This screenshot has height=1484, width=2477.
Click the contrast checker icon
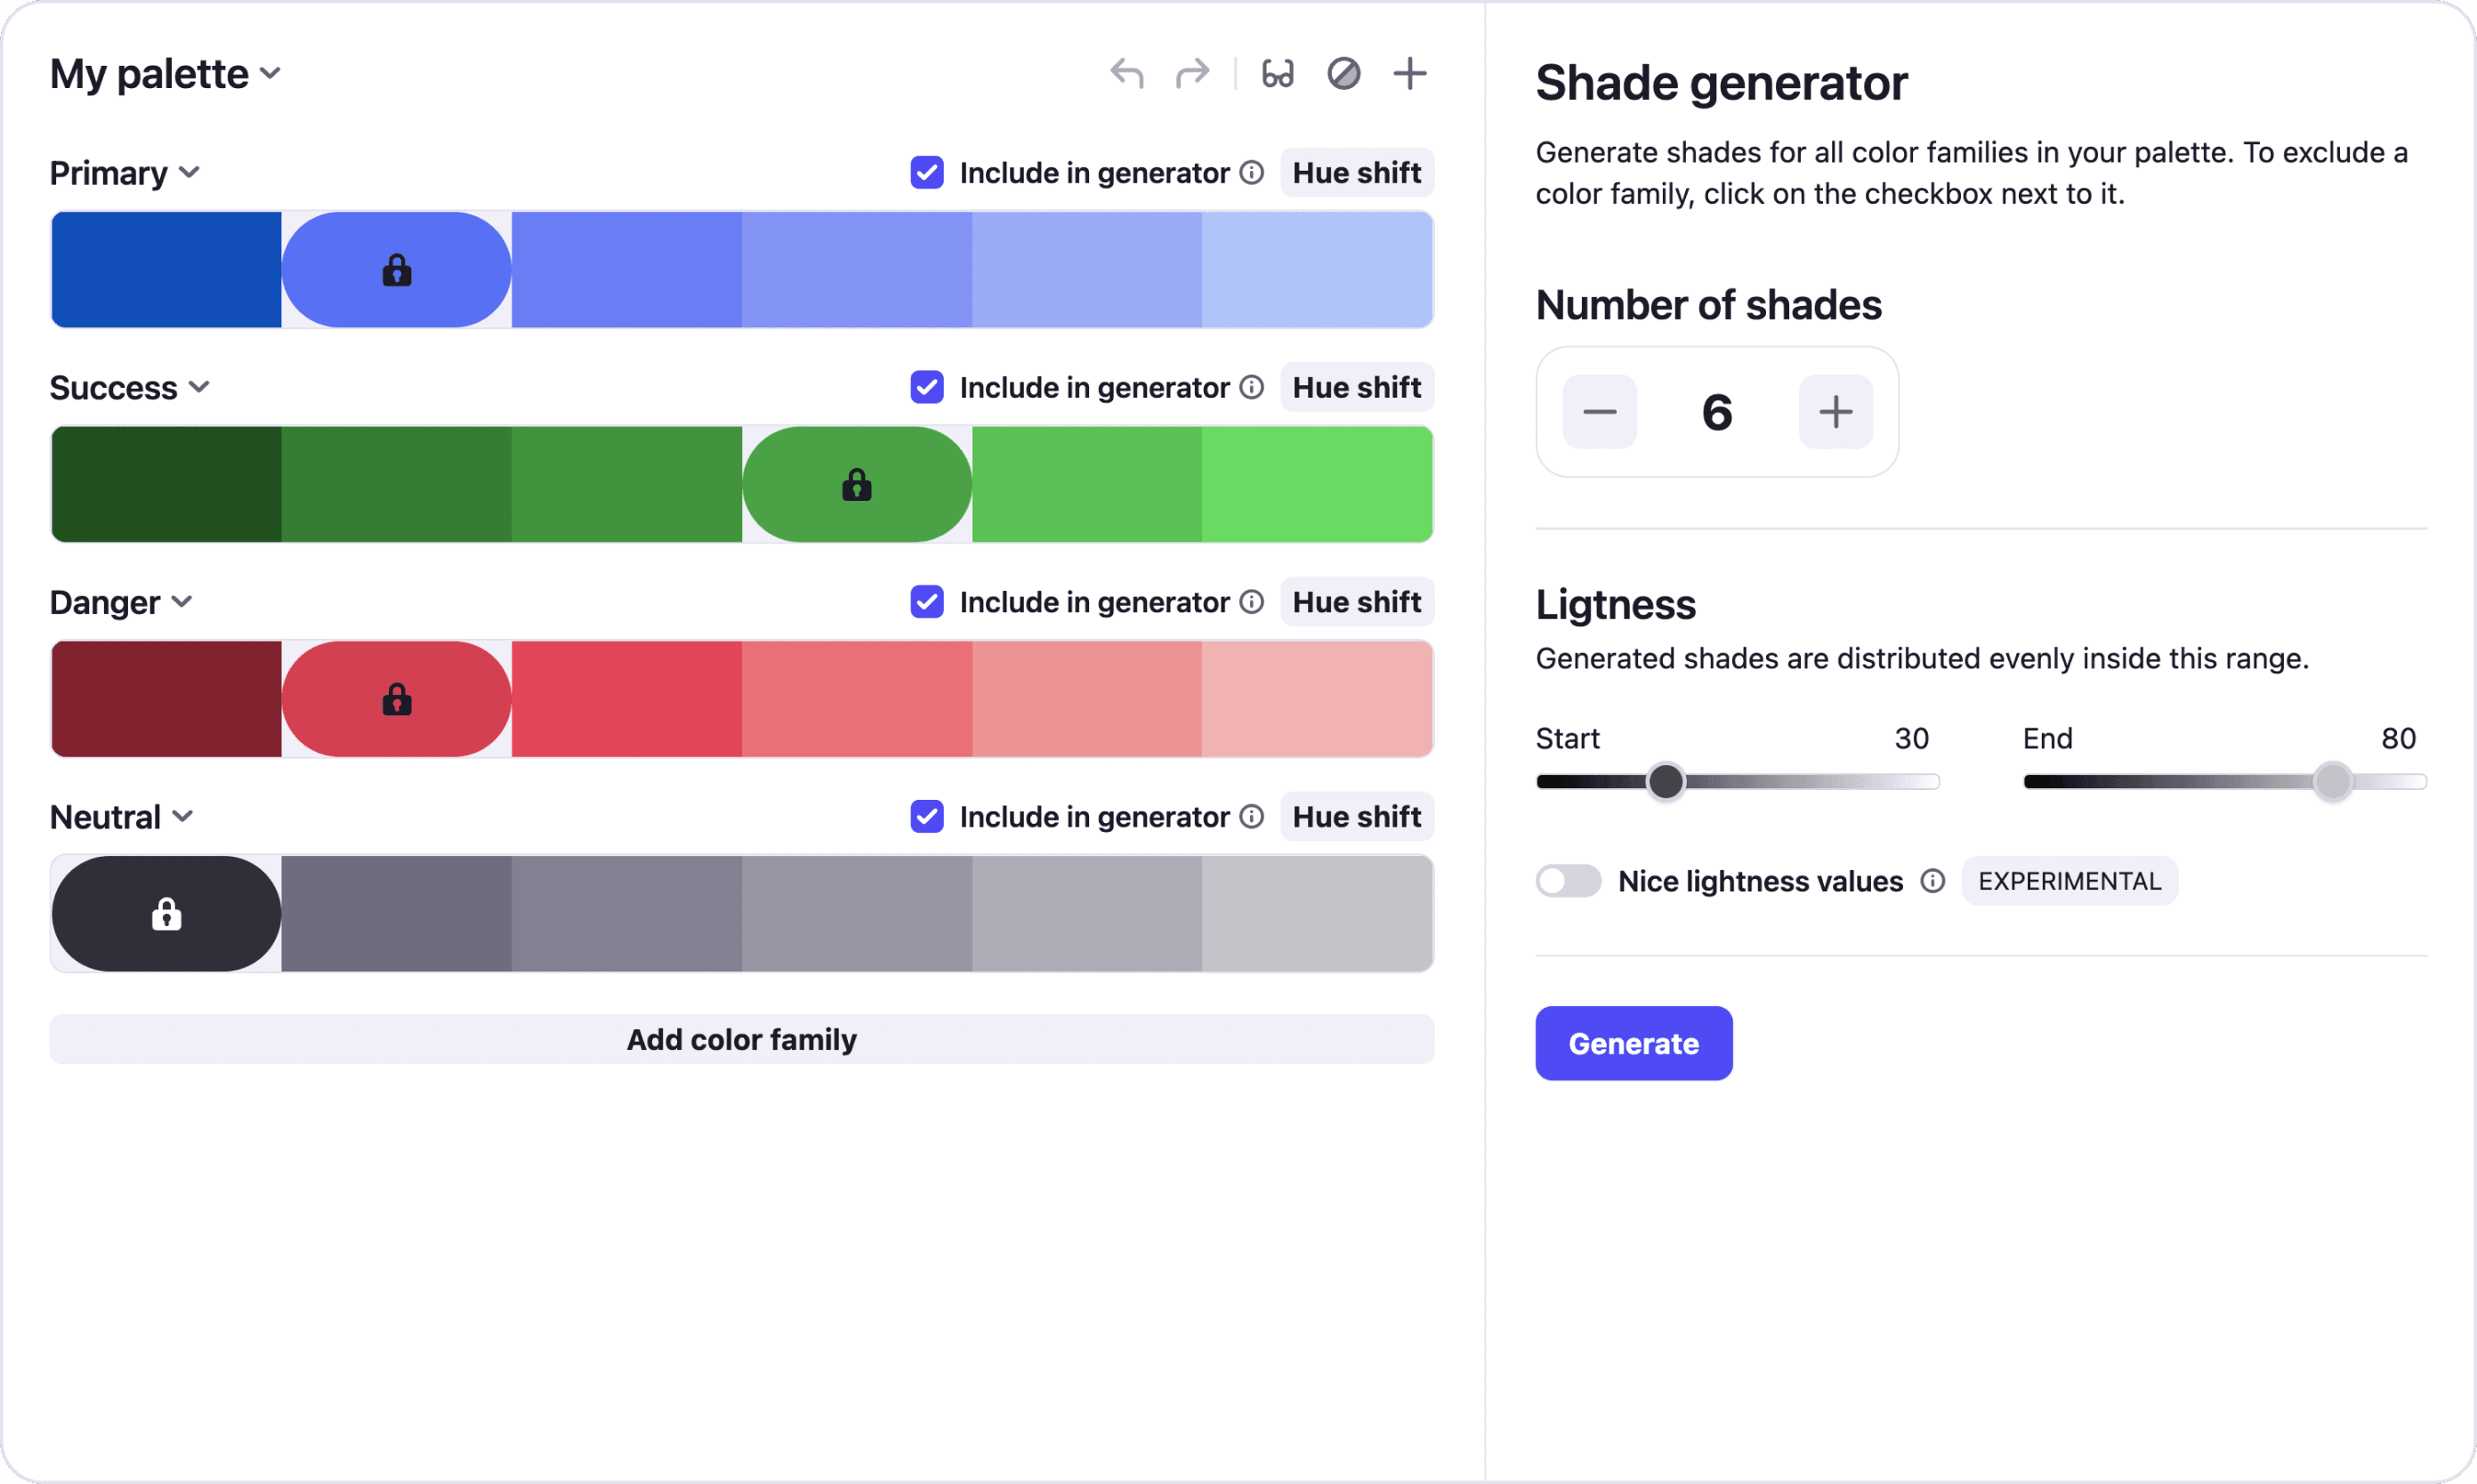click(x=1344, y=72)
